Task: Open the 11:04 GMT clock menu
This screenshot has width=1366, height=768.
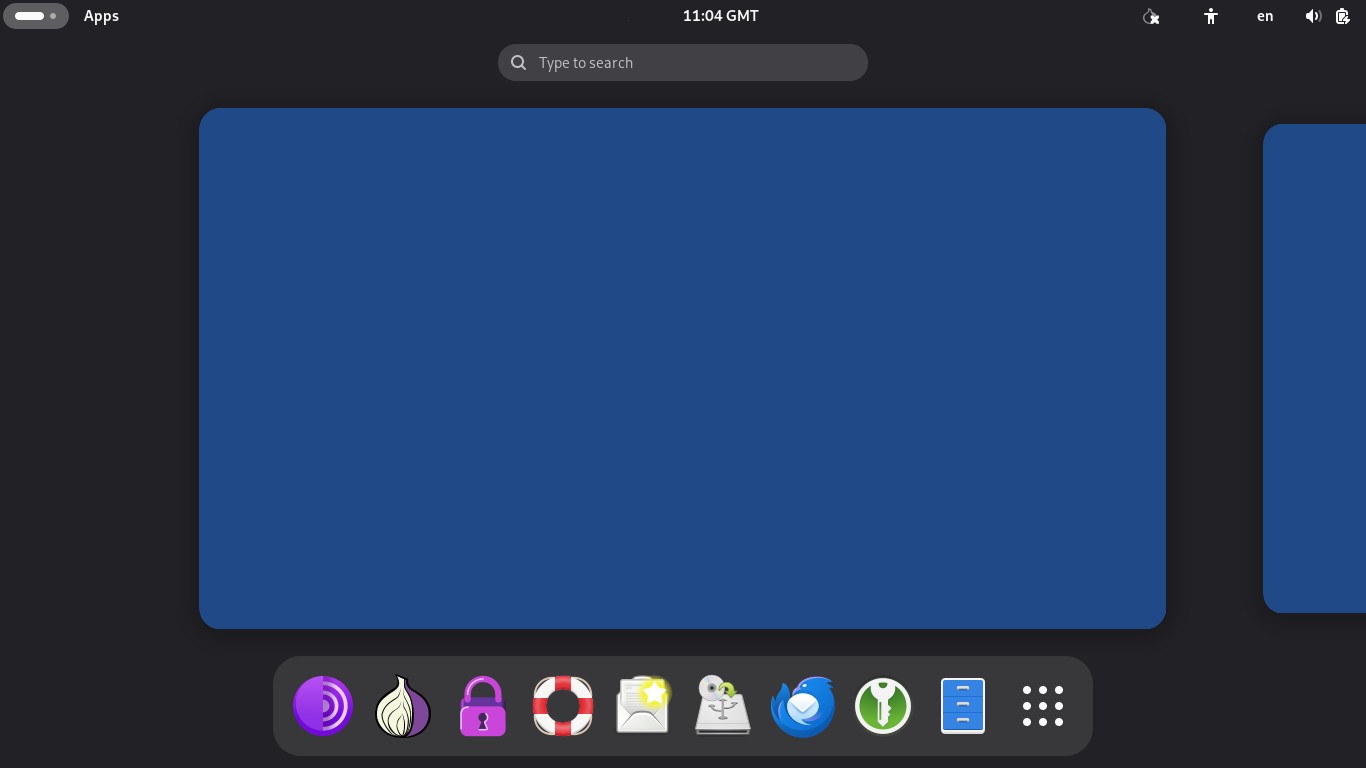Action: click(x=721, y=16)
